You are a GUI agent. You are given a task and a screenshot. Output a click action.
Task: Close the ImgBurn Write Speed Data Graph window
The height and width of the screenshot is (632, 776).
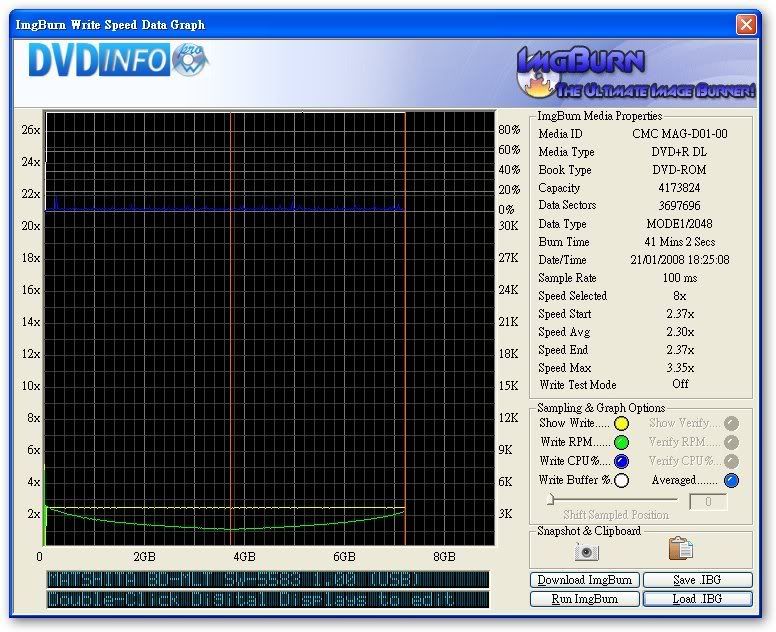coord(746,24)
